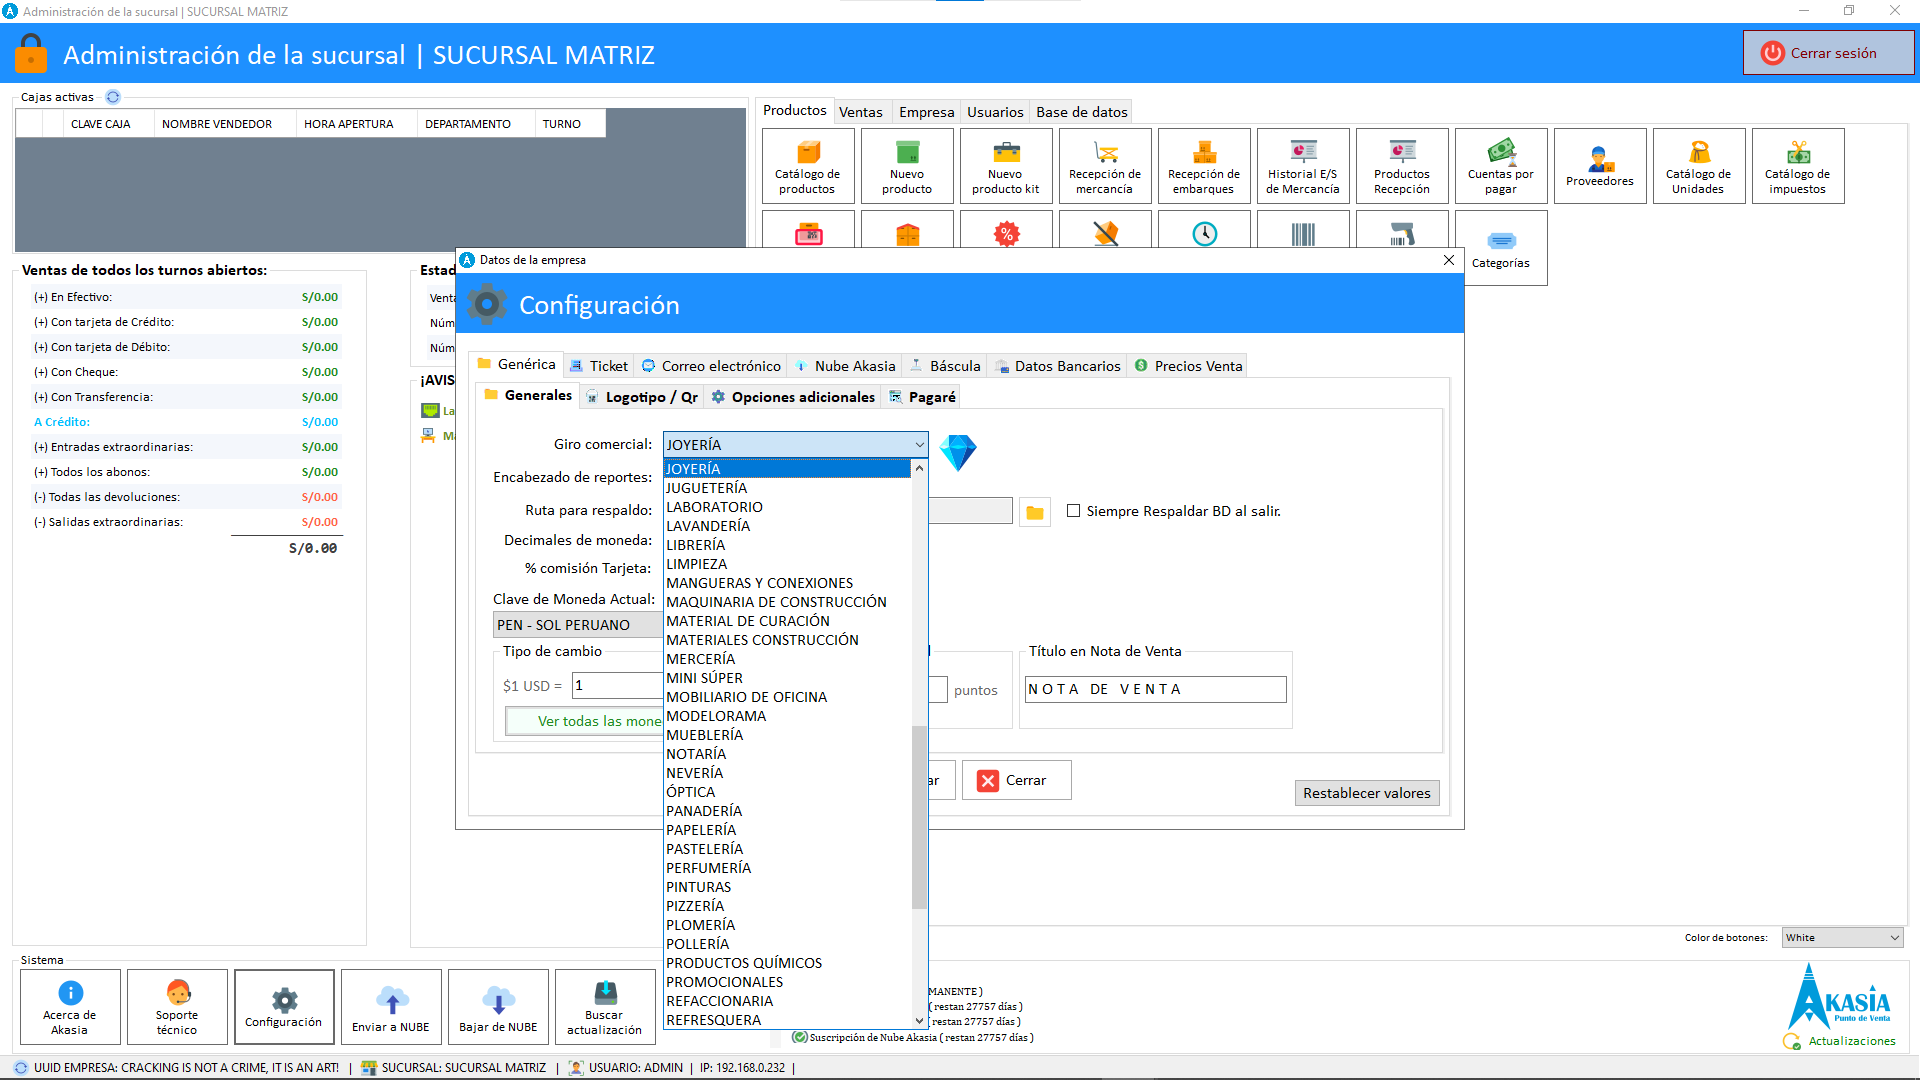Refresh Cajas activas list

coord(113,97)
